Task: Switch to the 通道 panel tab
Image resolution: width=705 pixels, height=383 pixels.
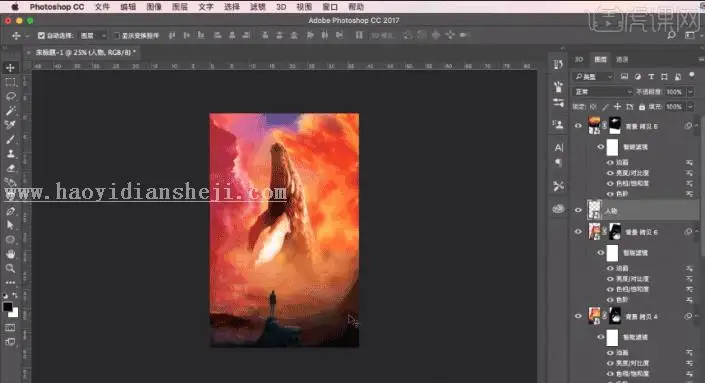Action: coord(622,59)
